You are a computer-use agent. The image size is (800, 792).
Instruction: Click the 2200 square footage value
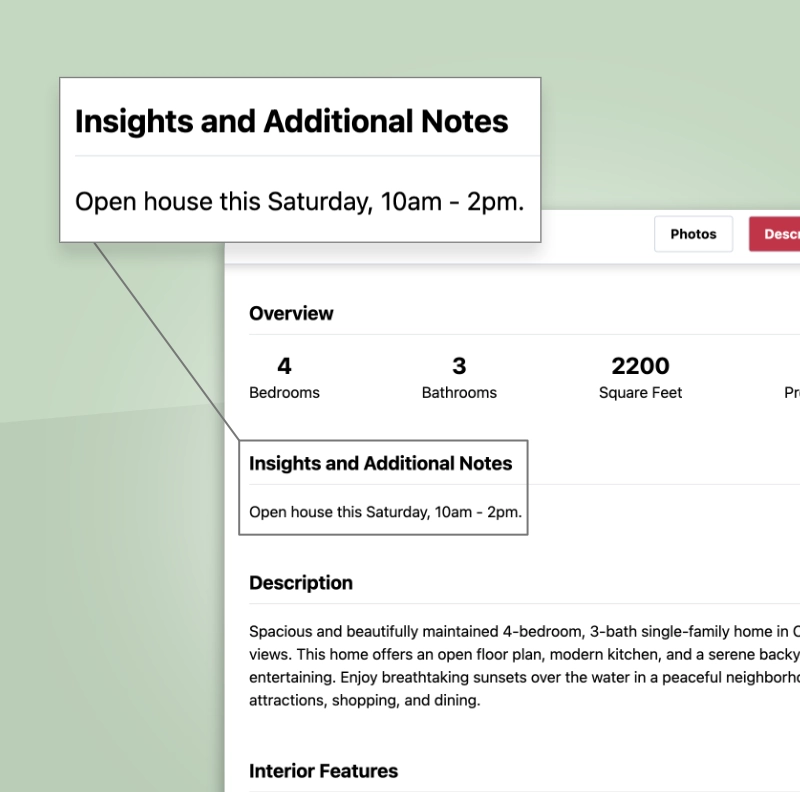tap(640, 366)
